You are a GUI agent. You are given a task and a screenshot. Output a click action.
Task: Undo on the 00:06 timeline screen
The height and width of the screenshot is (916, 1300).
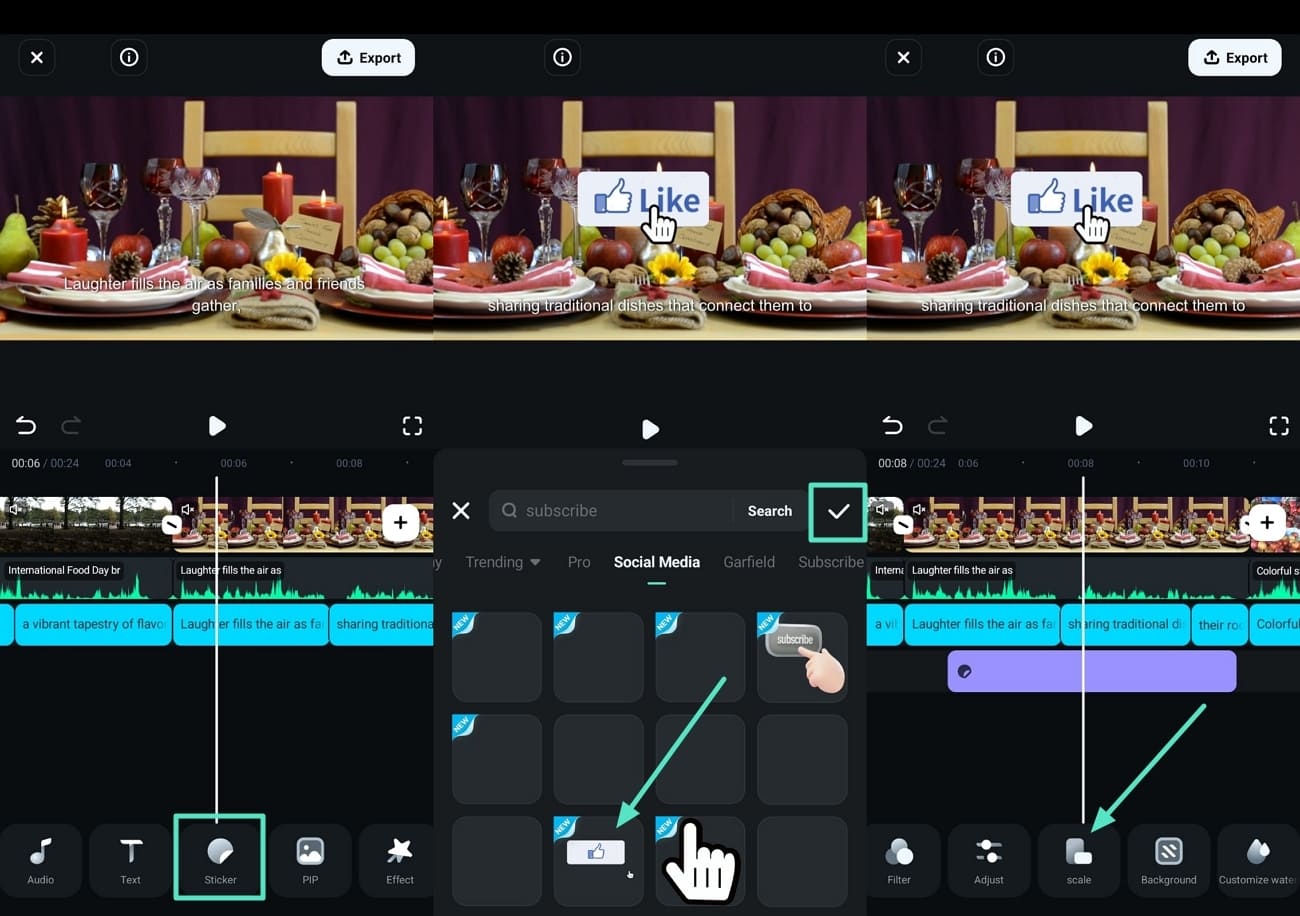(26, 427)
